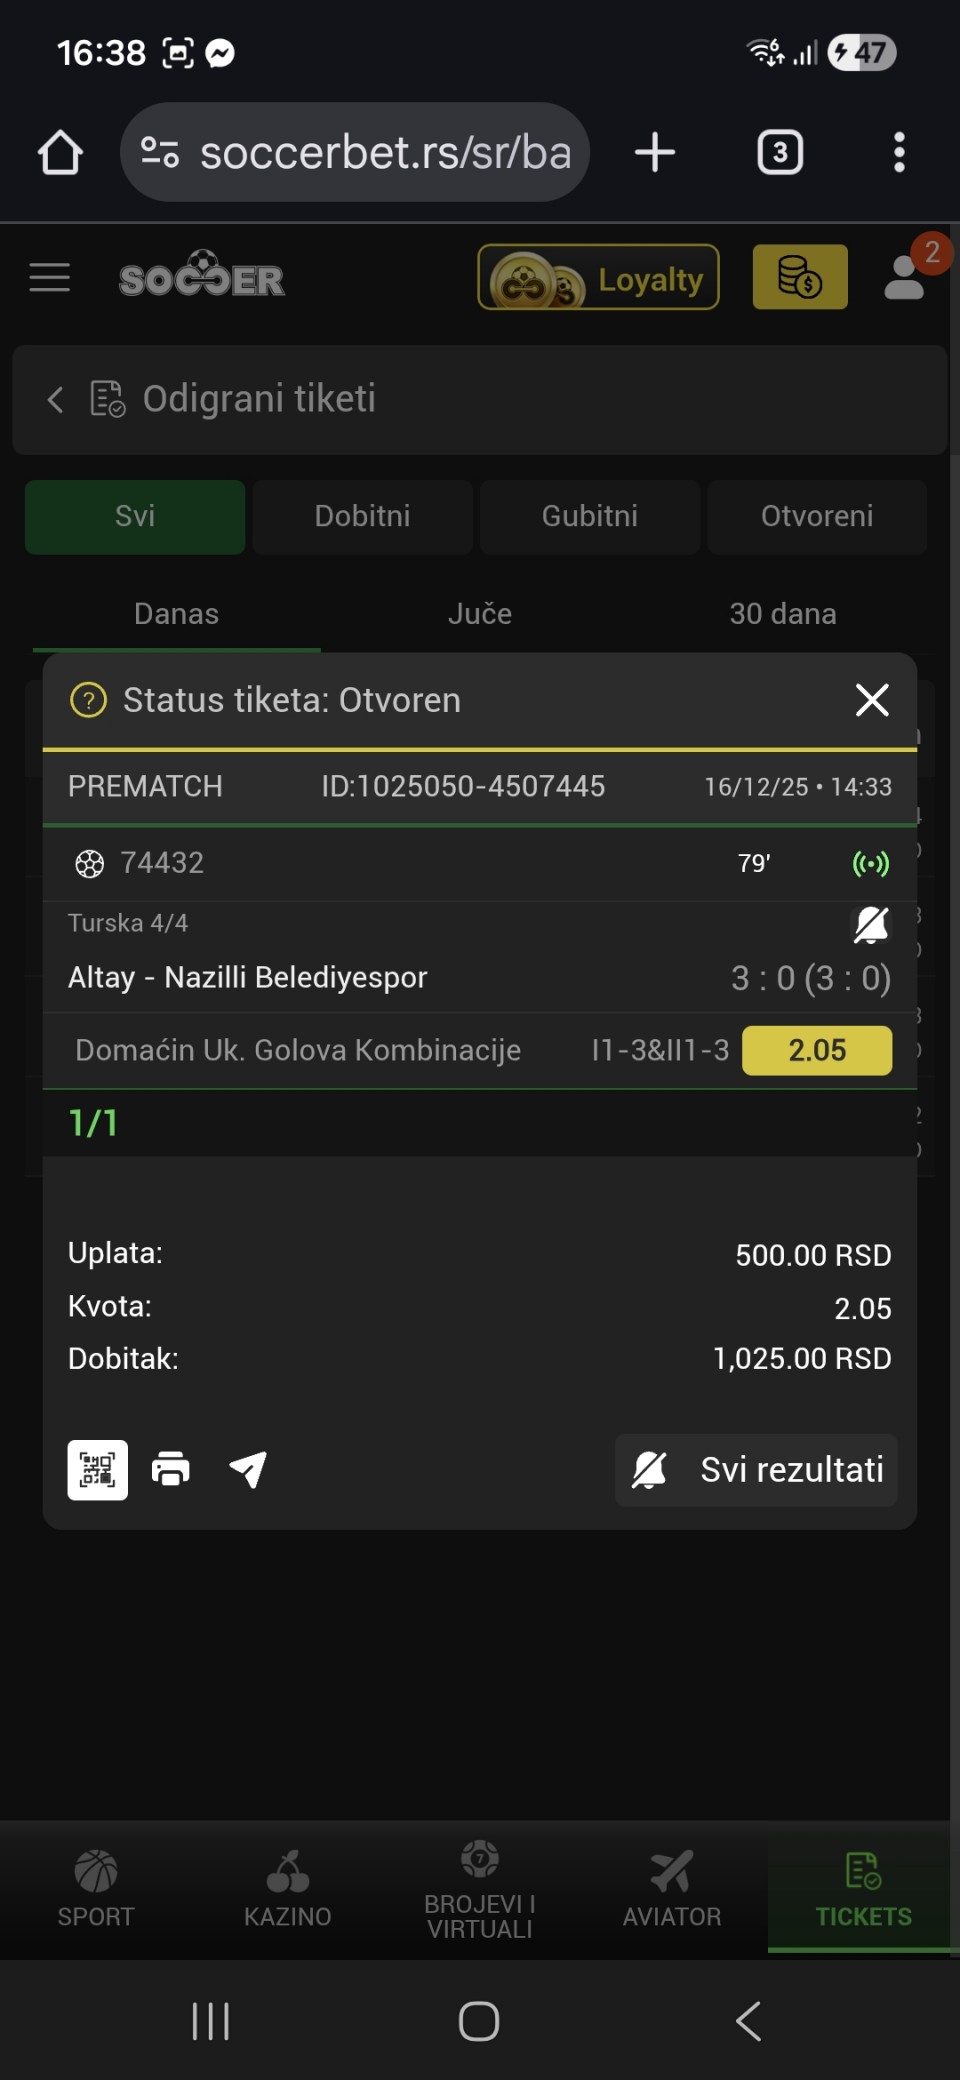Image resolution: width=960 pixels, height=2080 pixels.
Task: Print the ticket
Action: pyautogui.click(x=171, y=1469)
